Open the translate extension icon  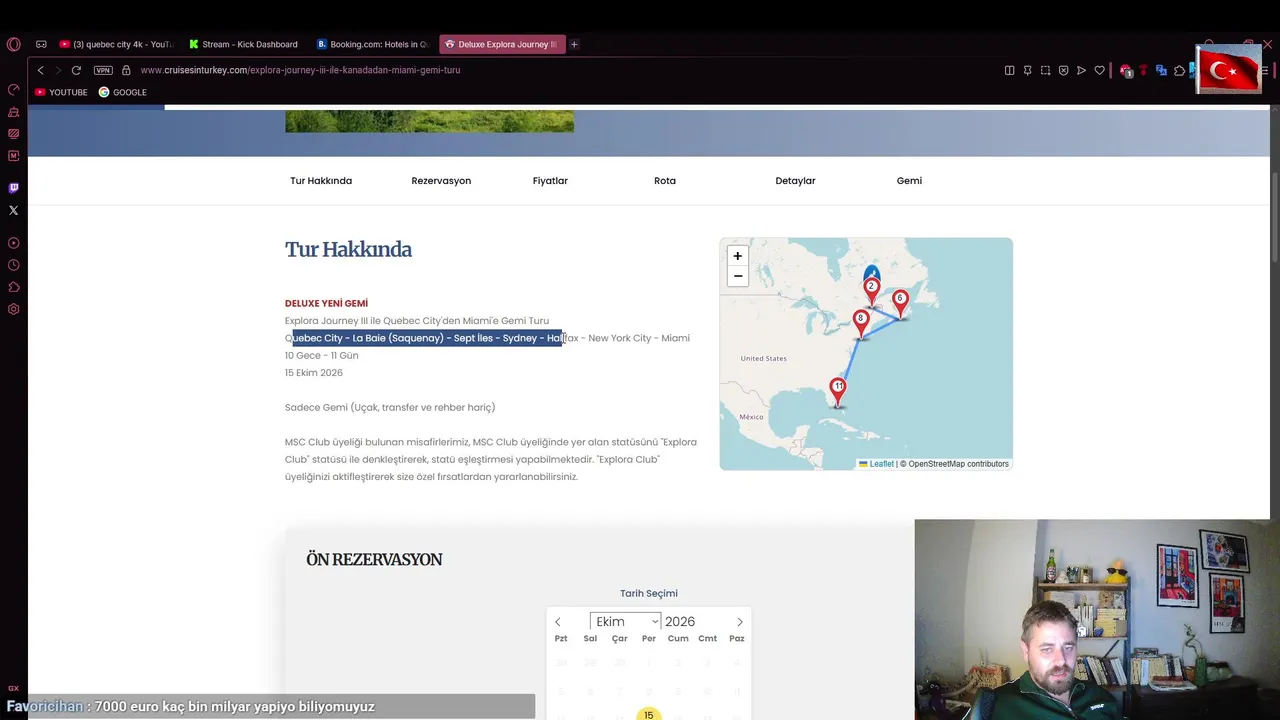pyautogui.click(x=1161, y=70)
